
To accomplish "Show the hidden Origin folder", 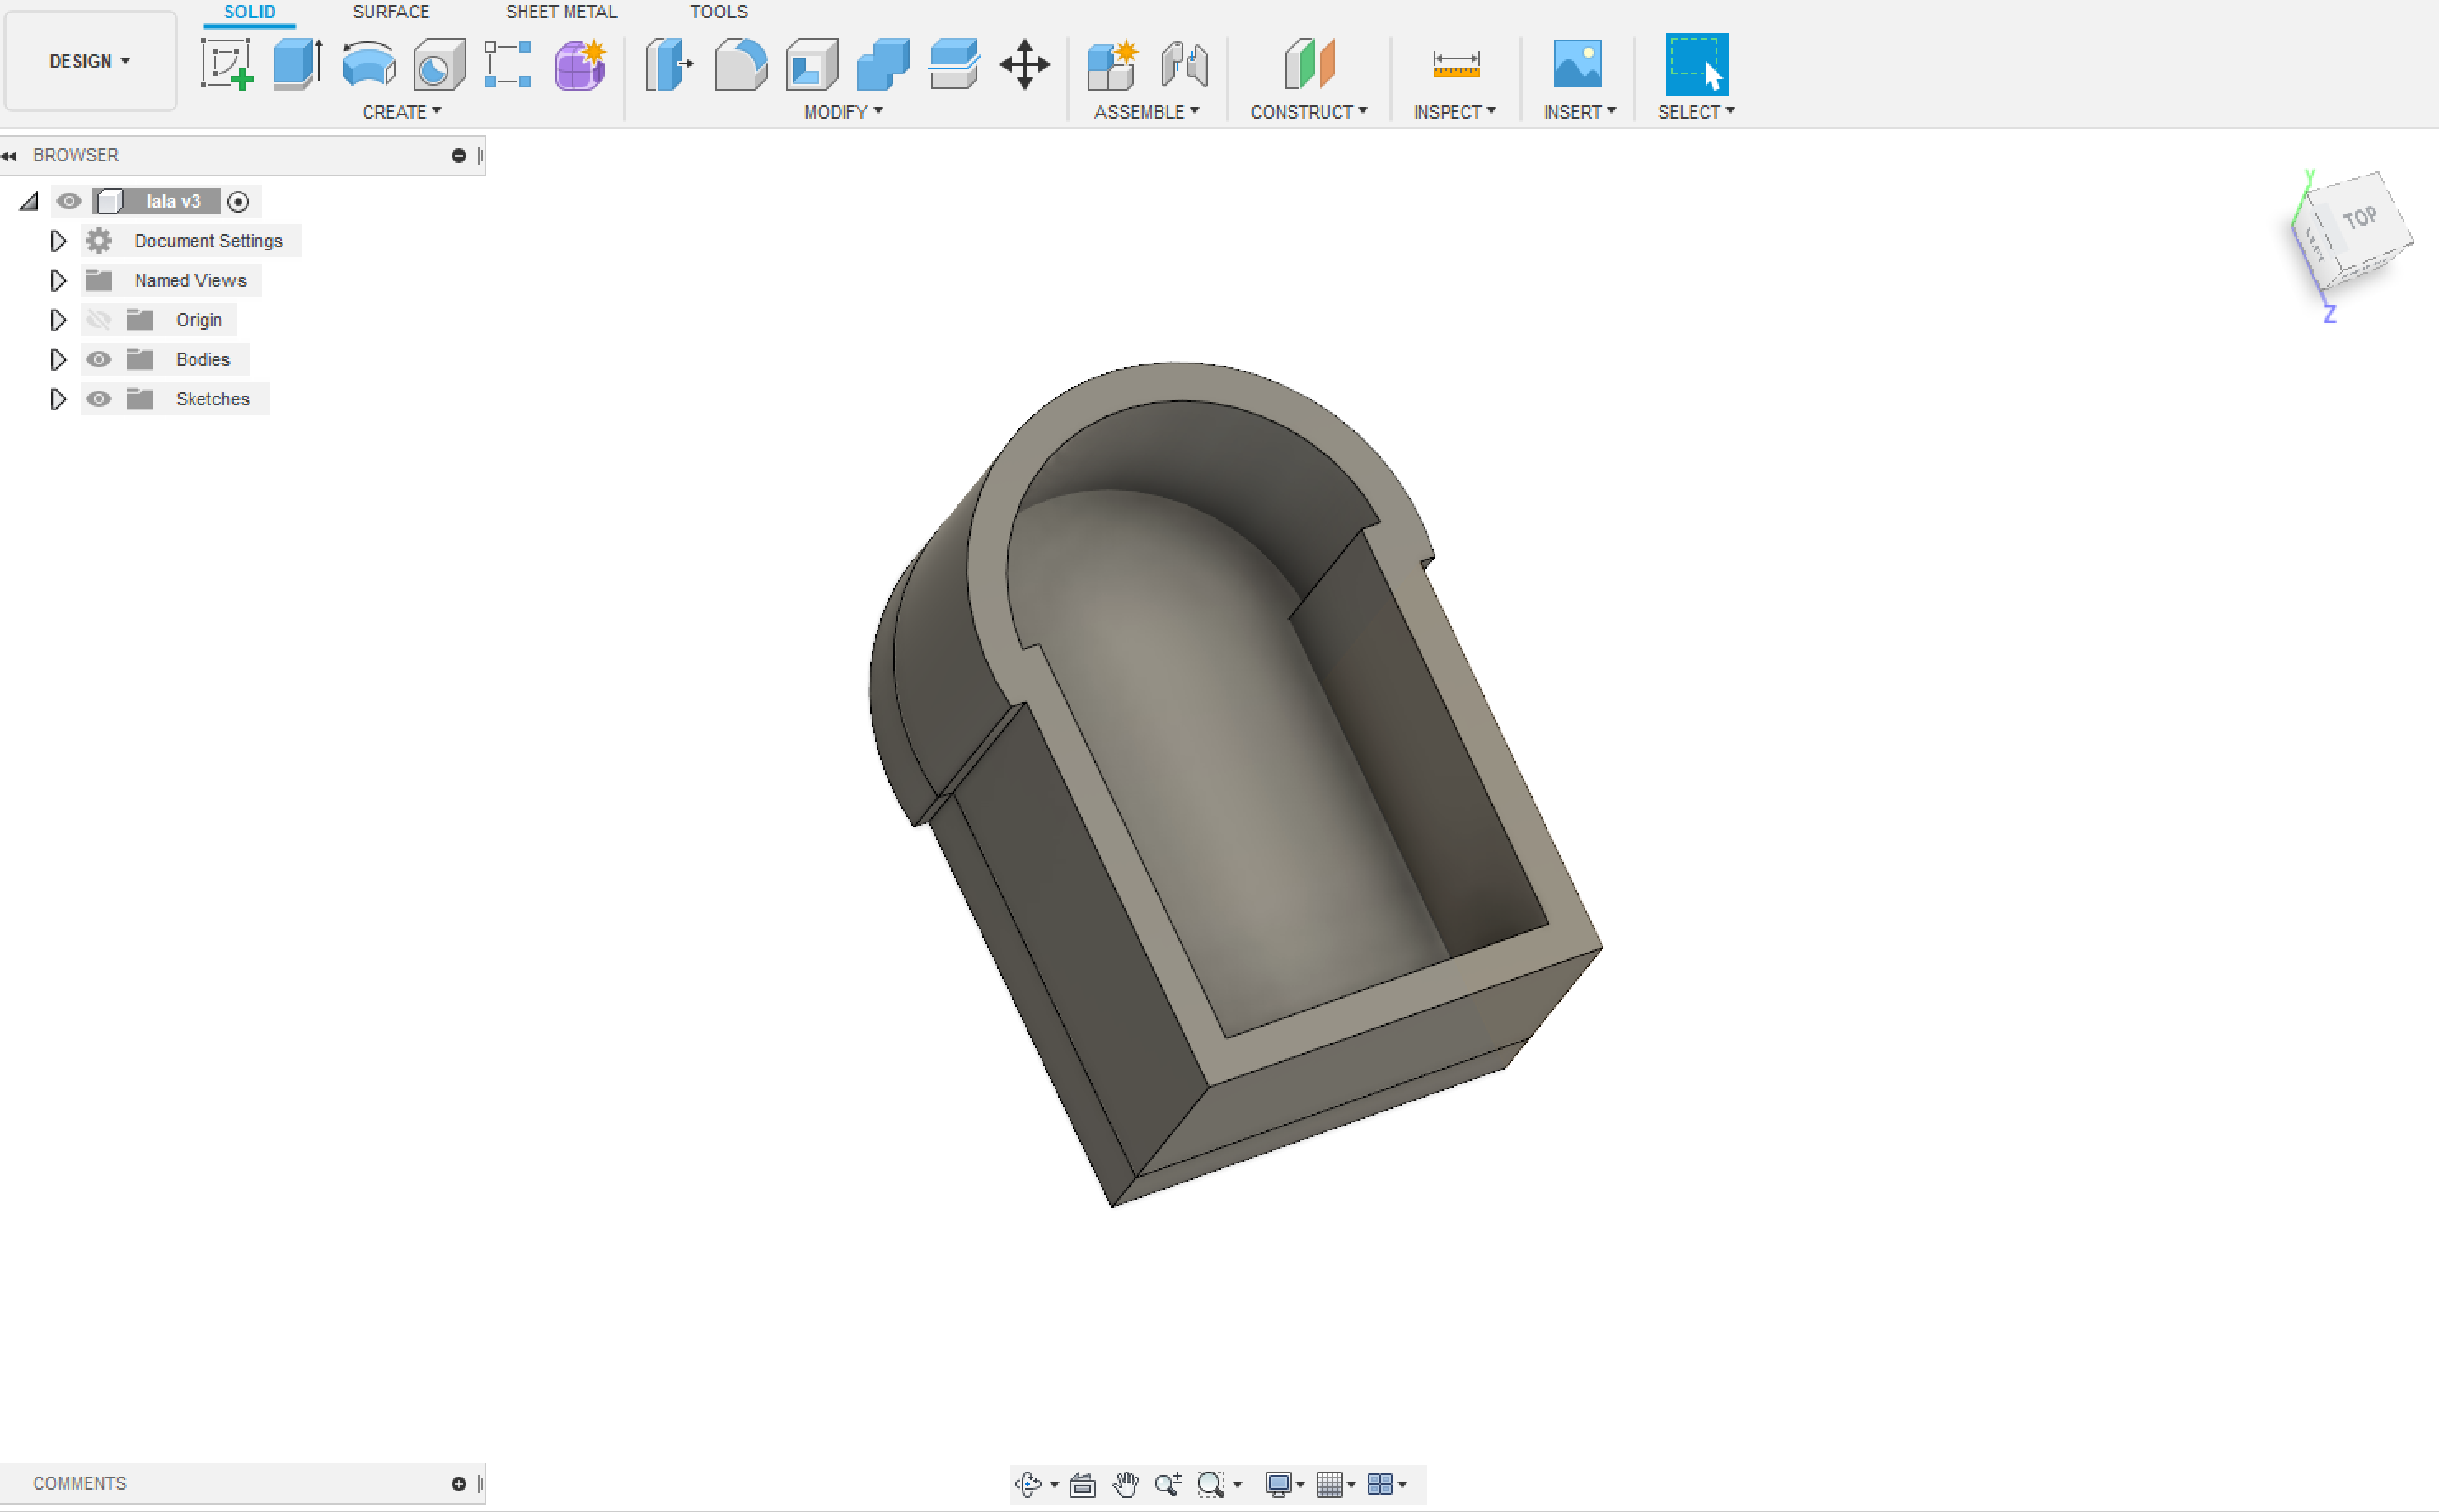I will (98, 320).
